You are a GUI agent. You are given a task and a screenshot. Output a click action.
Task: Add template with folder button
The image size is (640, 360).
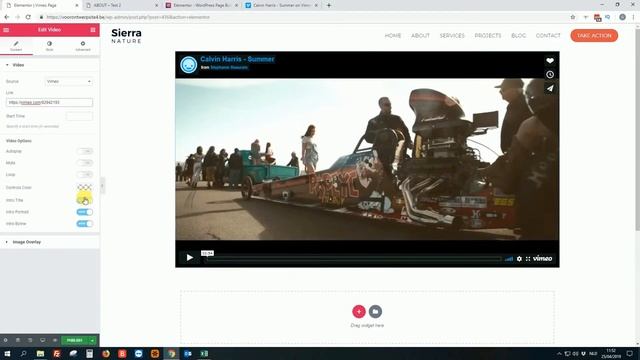point(376,311)
